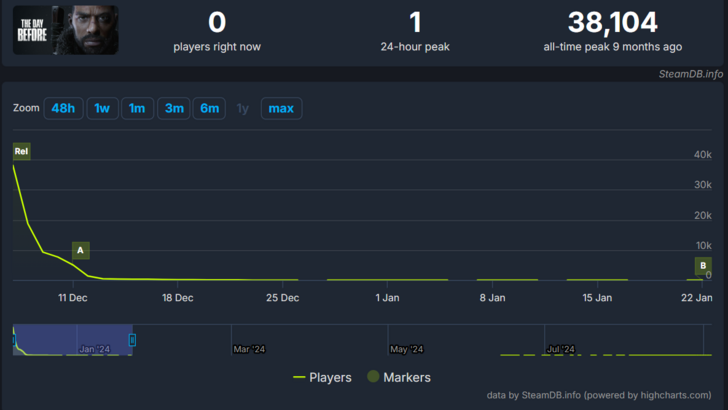Click navigator timeline near May '24

(406, 348)
